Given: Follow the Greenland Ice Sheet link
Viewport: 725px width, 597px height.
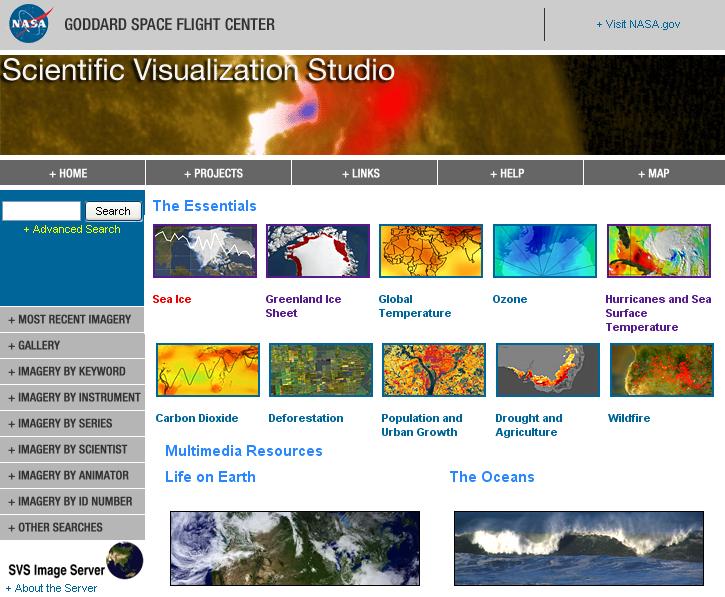Looking at the screenshot, I should (303, 306).
